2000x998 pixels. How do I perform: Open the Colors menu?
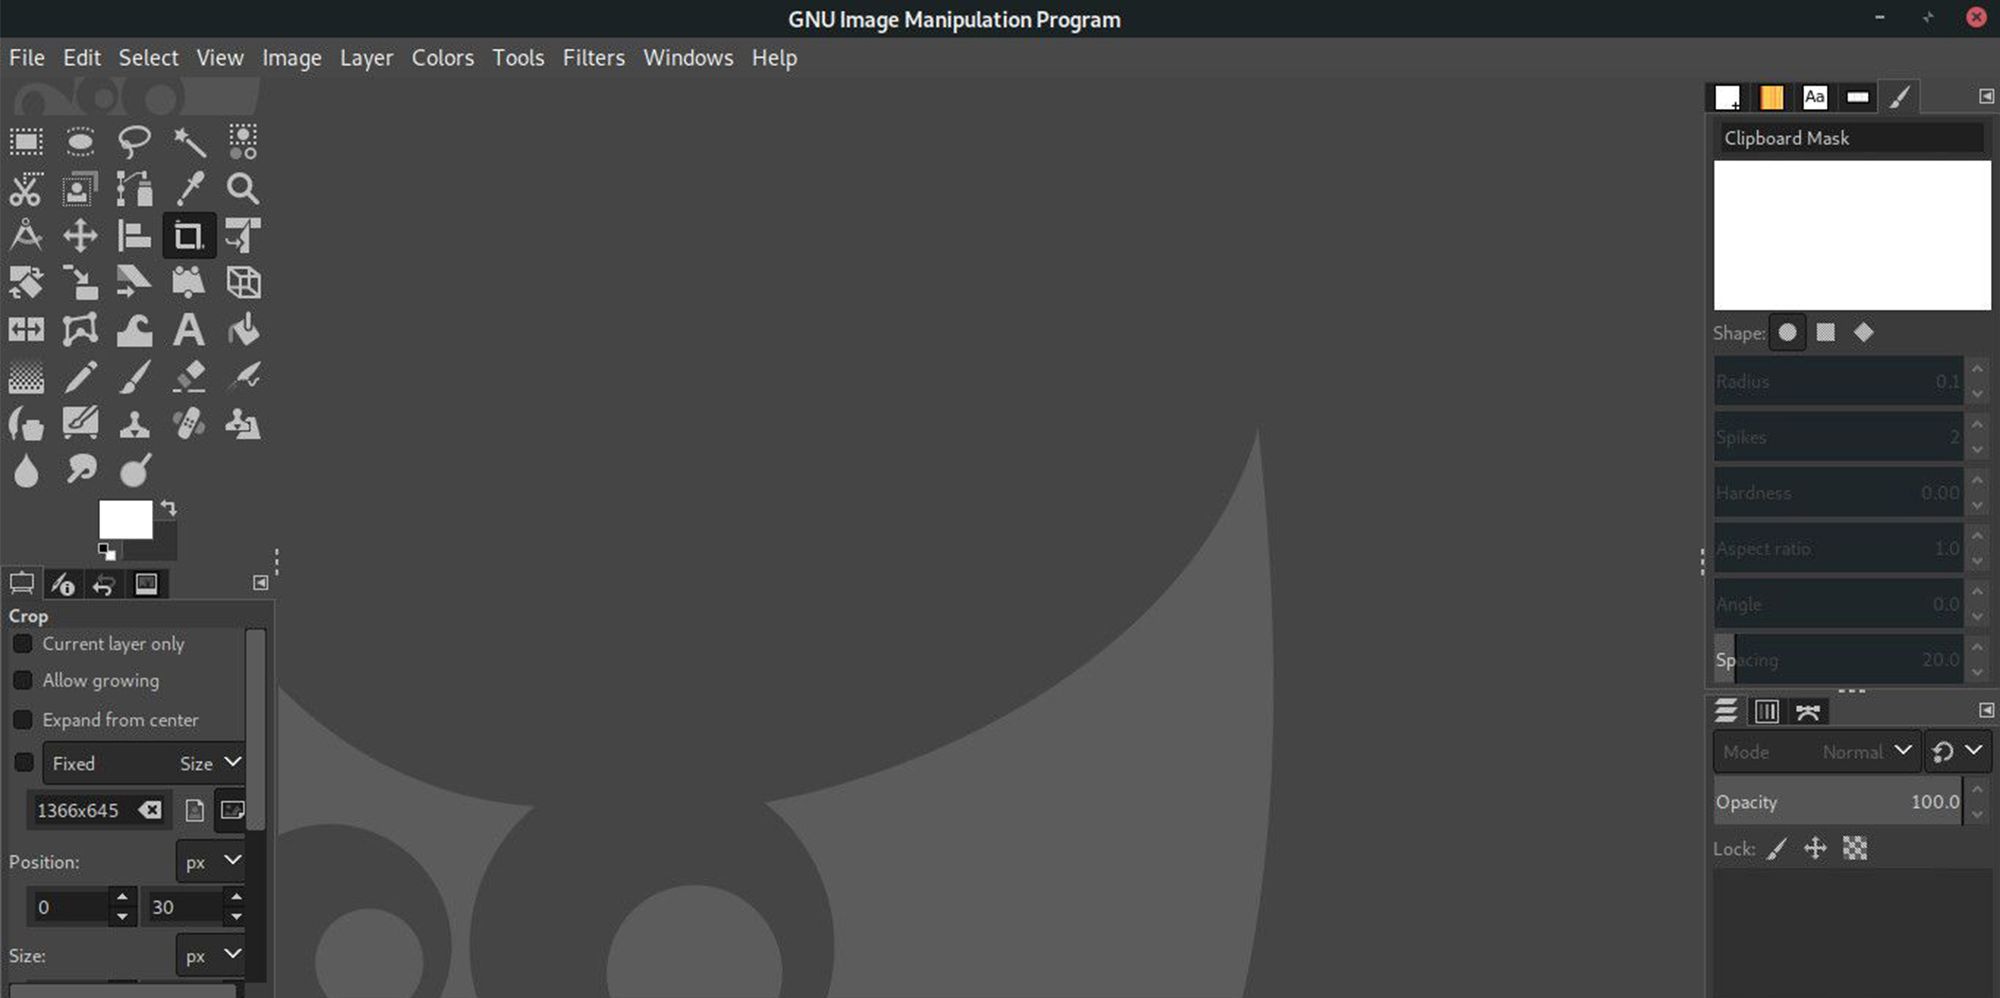[442, 58]
